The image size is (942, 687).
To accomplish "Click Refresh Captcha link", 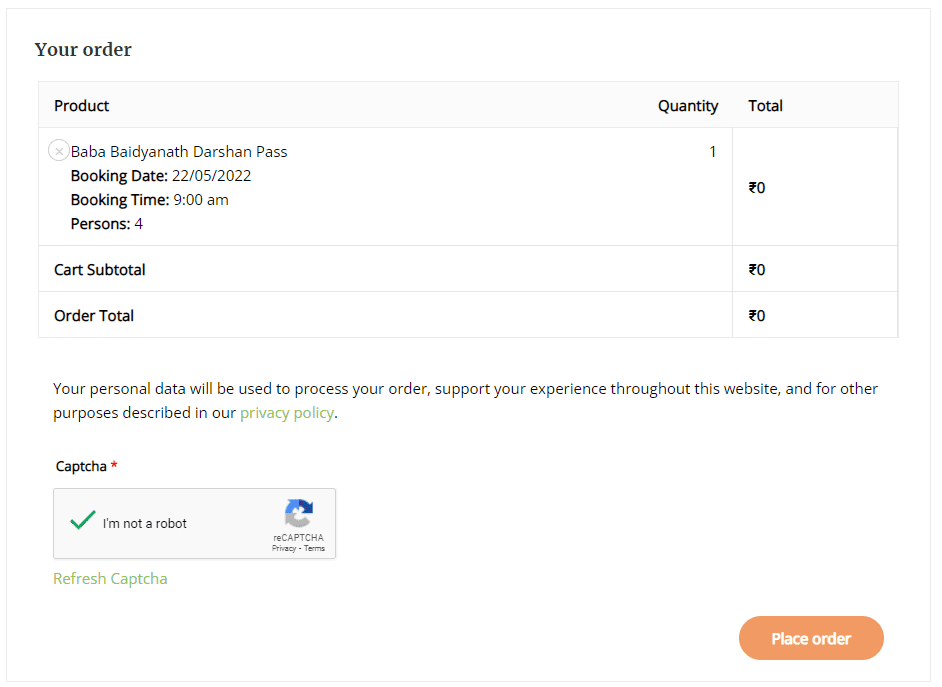I will (110, 579).
